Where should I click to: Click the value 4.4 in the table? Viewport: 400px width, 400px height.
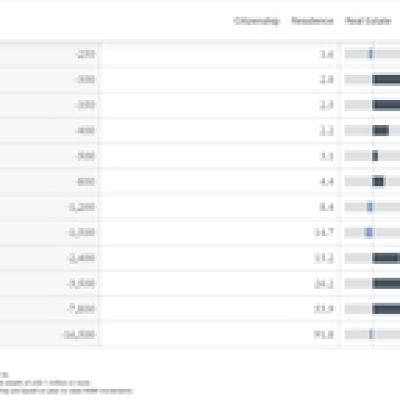[326, 182]
